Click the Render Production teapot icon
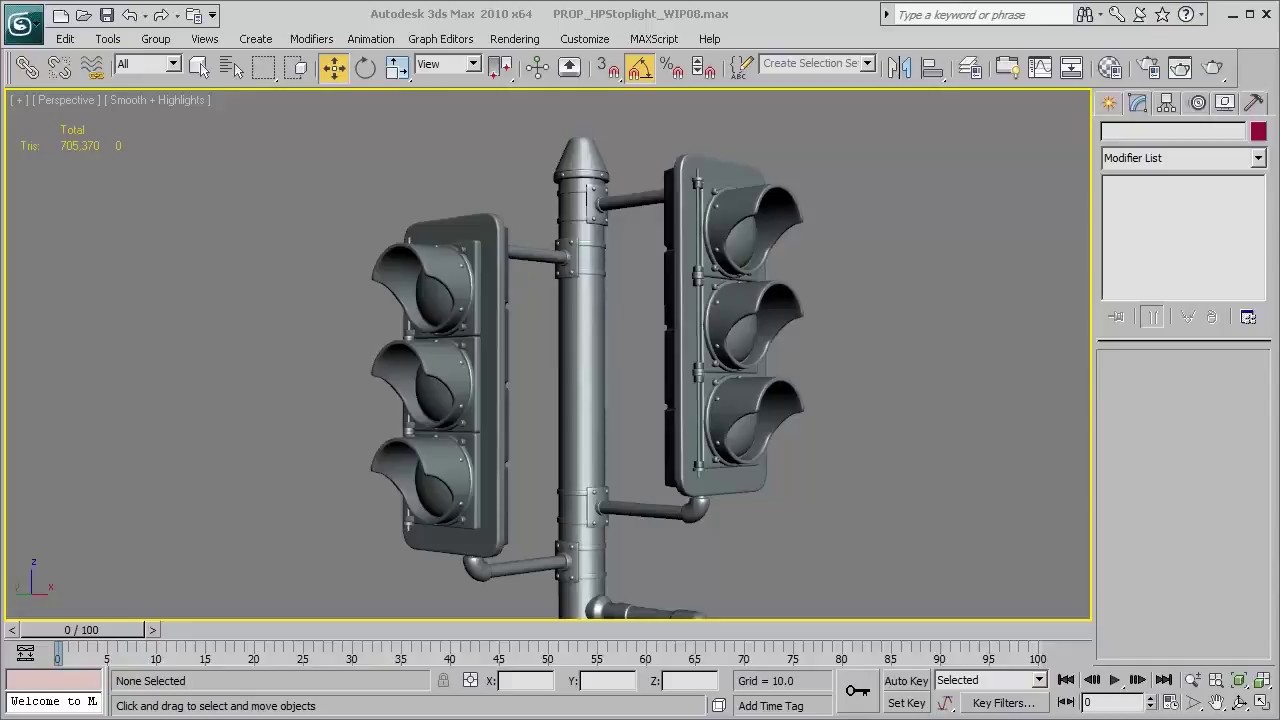Image resolution: width=1280 pixels, height=720 pixels. pyautogui.click(x=1213, y=68)
